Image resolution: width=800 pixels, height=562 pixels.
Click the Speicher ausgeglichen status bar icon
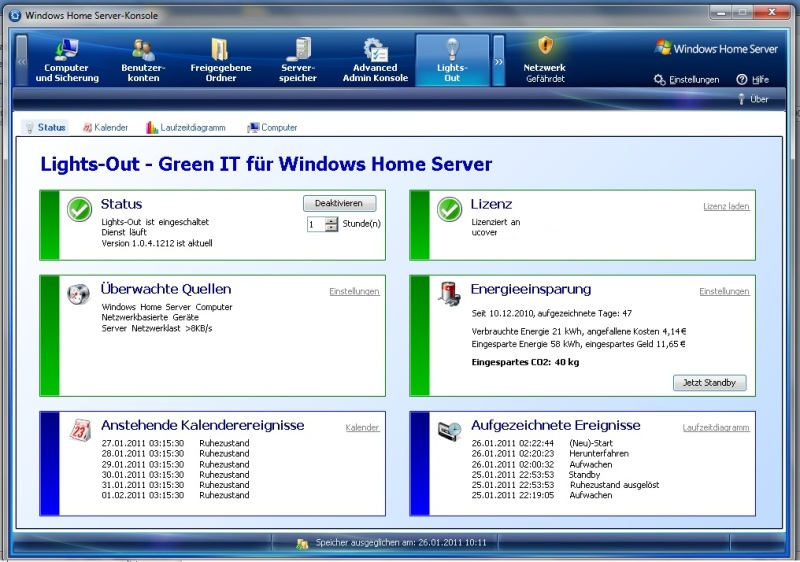pos(302,544)
